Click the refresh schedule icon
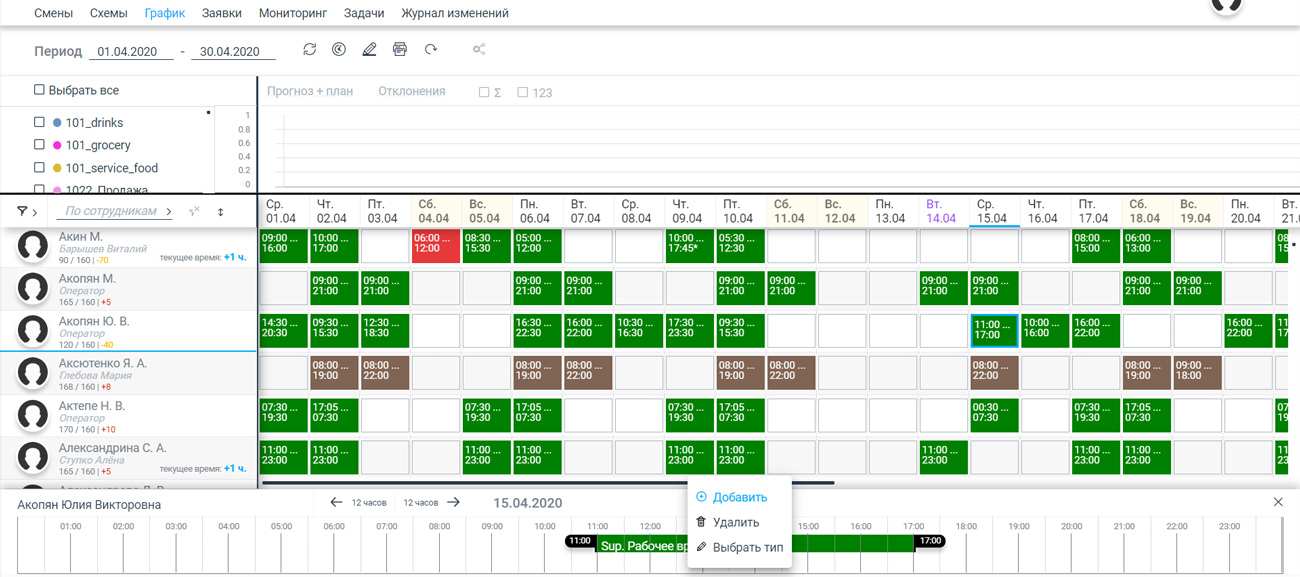This screenshot has height=577, width=1300. coord(310,49)
